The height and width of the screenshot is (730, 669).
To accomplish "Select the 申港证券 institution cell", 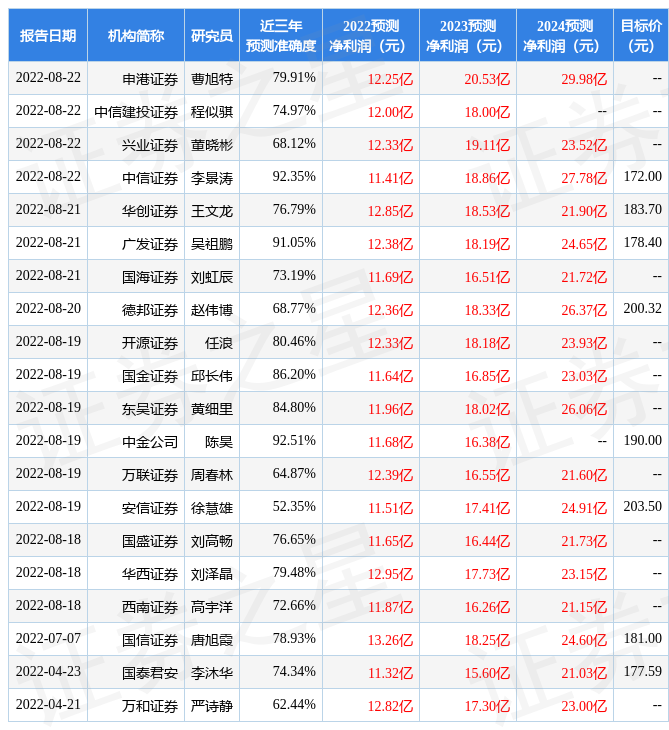I will coord(135,78).
